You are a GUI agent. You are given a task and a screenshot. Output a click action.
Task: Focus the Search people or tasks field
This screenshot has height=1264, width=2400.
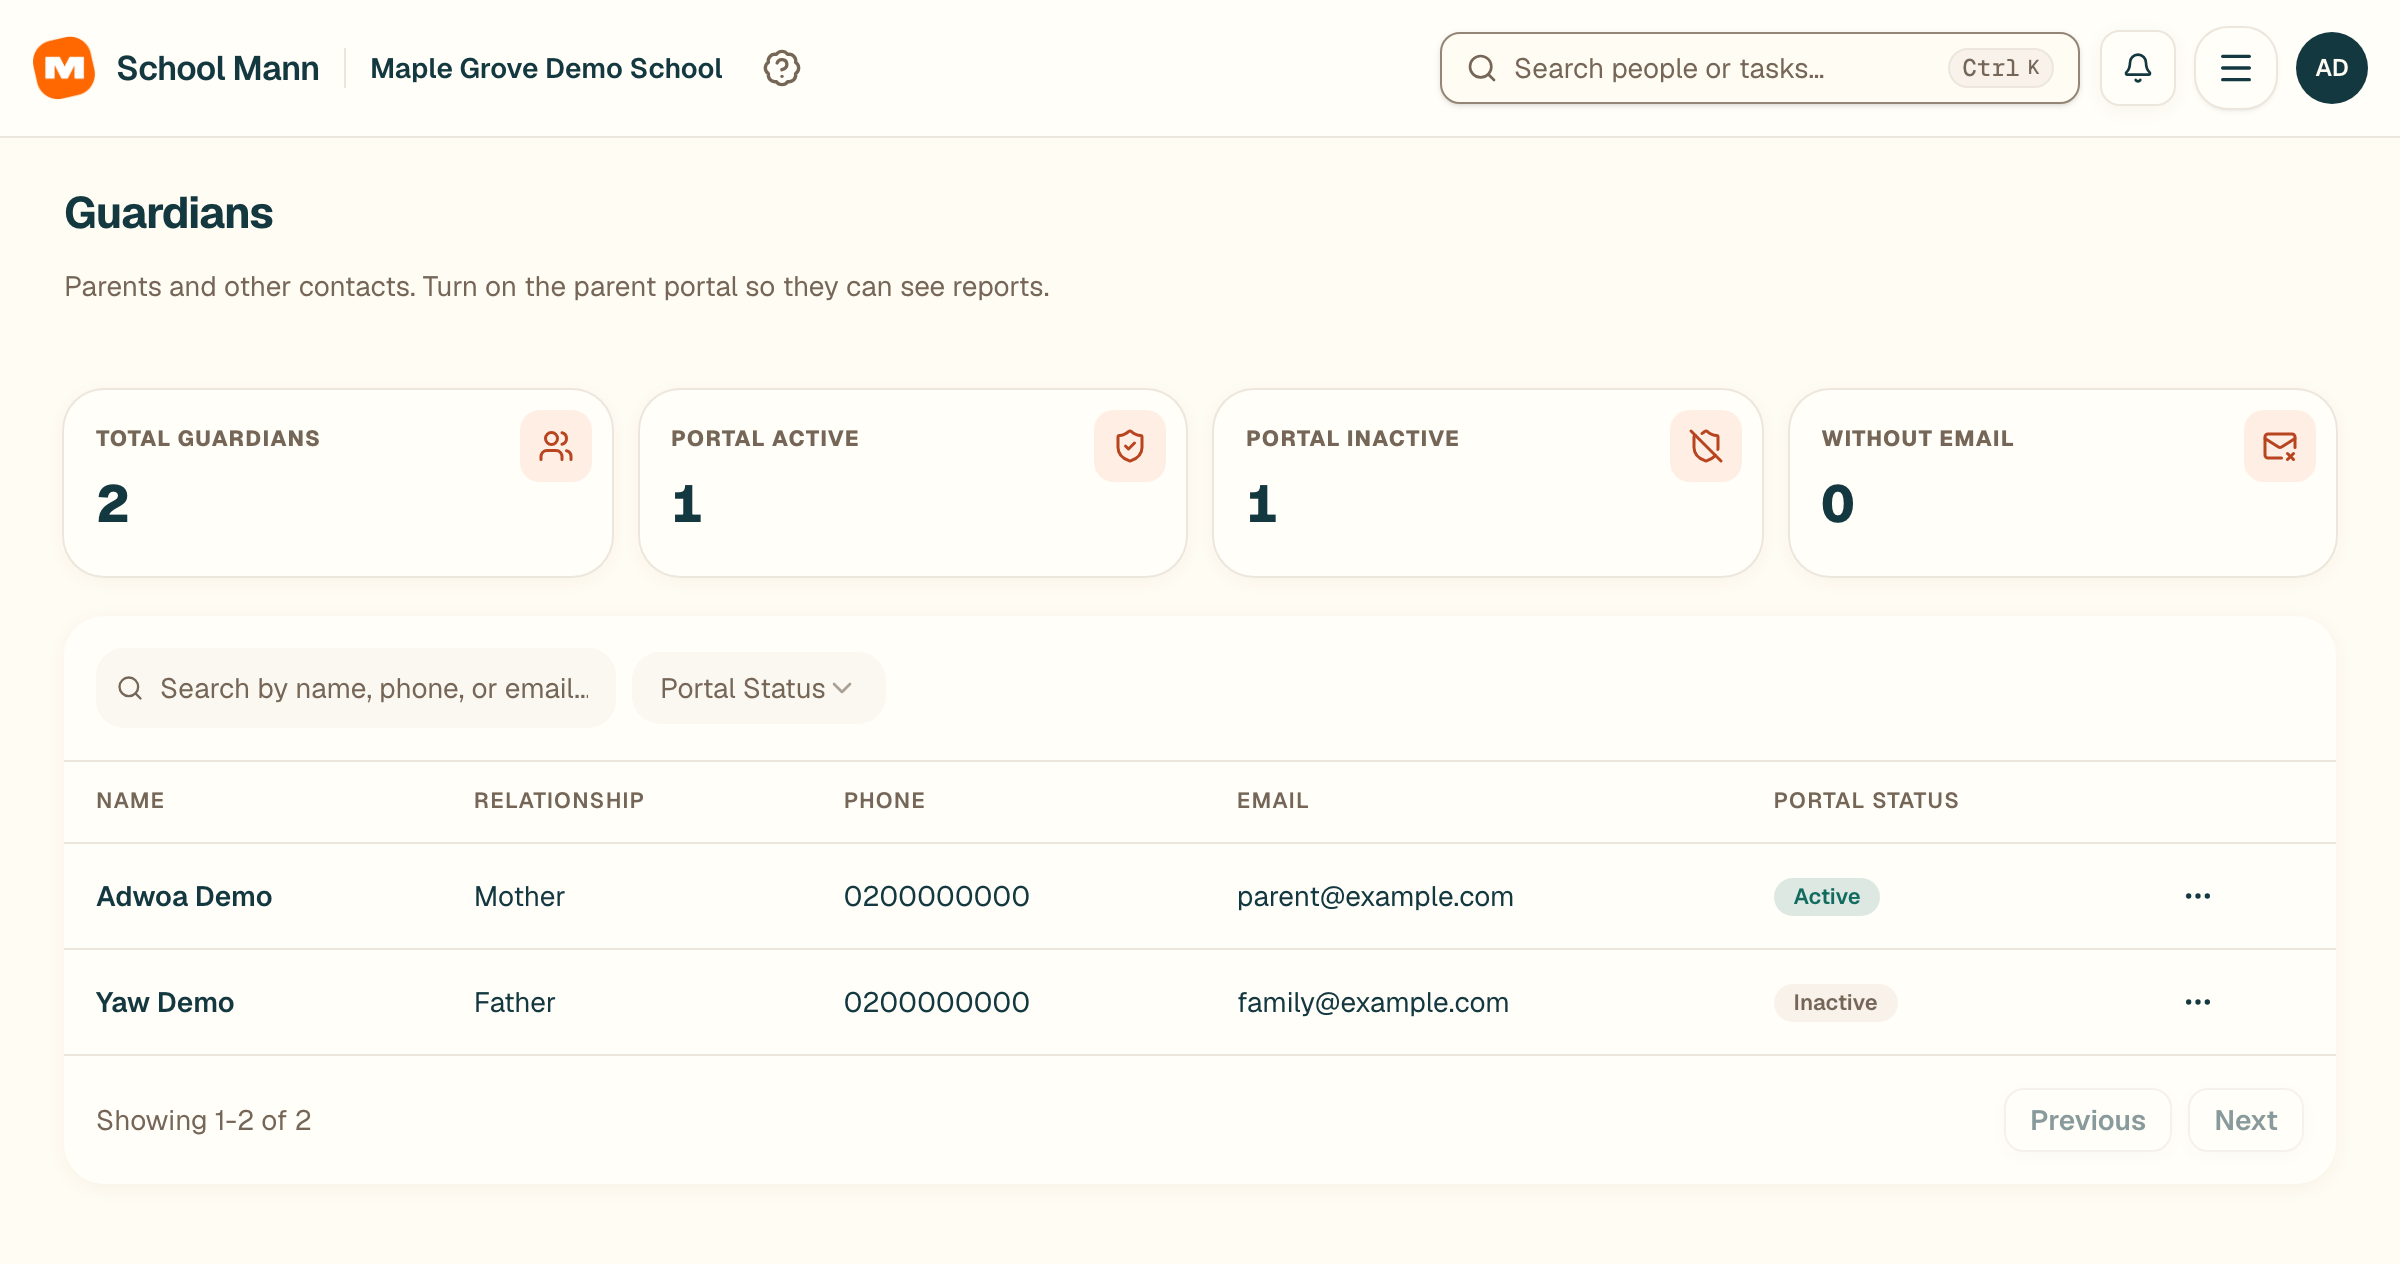click(x=1759, y=68)
